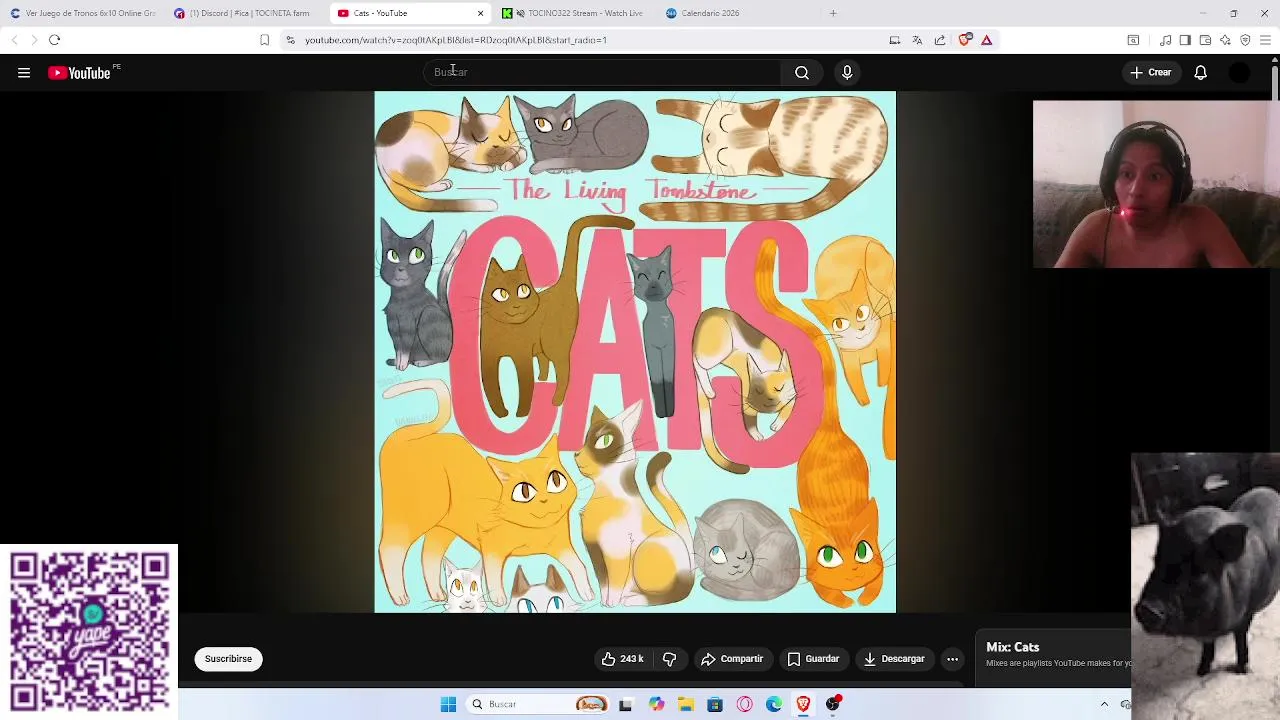Open the YouTube hamburger guide menu
This screenshot has height=720, width=1280.
point(24,72)
